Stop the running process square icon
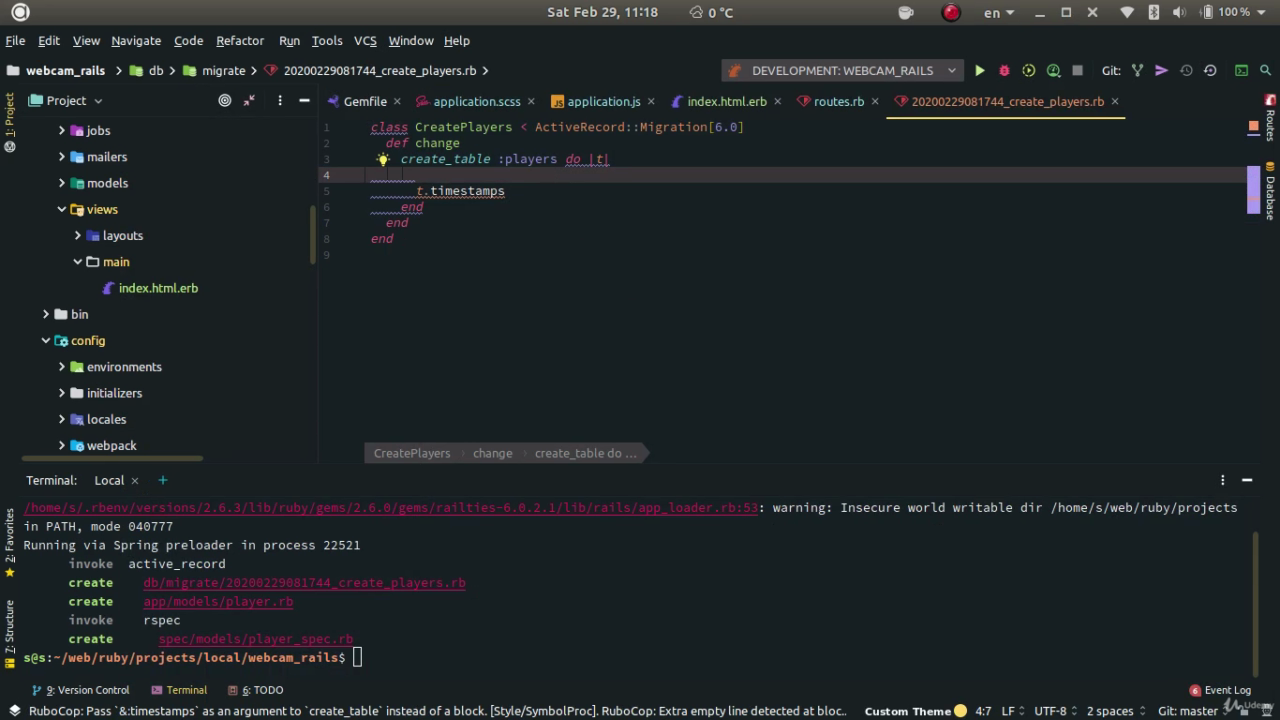The image size is (1280, 720). coord(1077,71)
